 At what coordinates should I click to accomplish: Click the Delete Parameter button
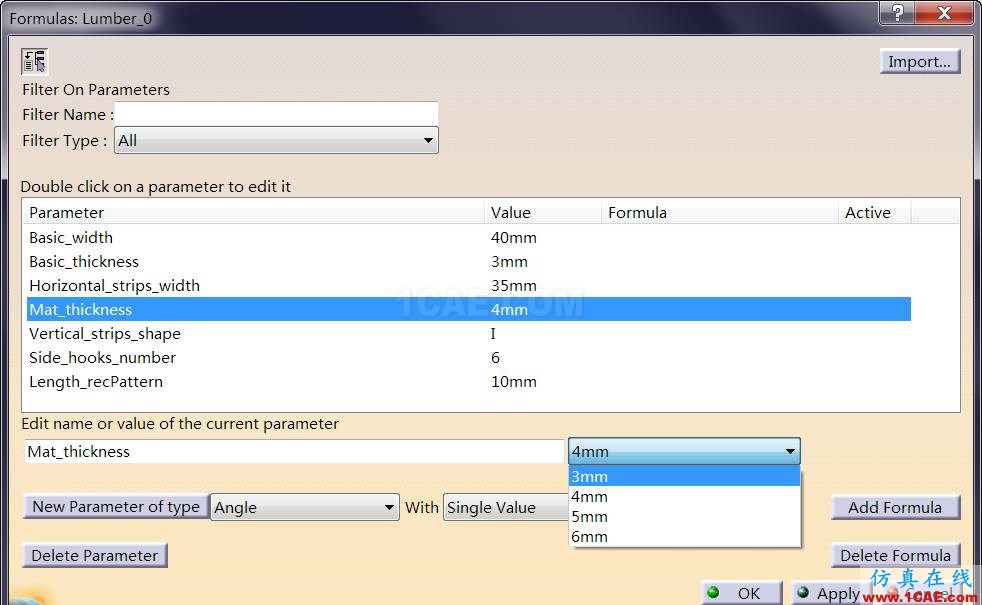[95, 556]
